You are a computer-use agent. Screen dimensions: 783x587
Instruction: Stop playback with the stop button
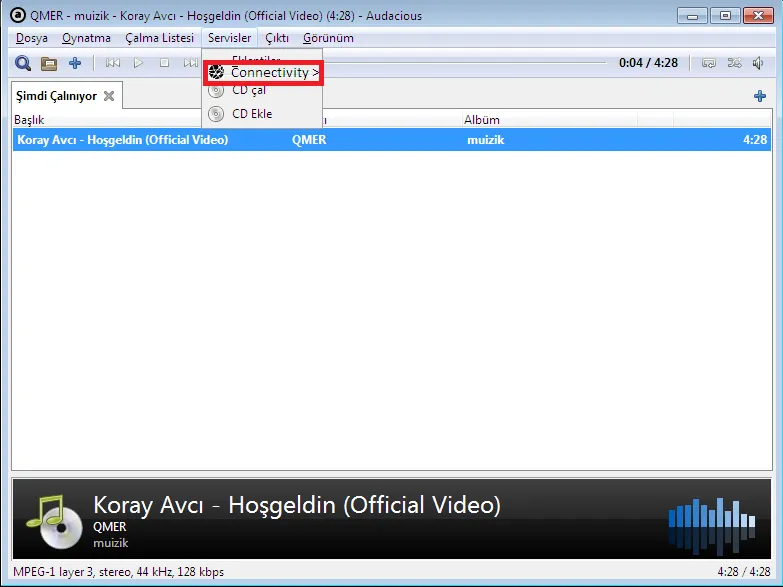coord(164,63)
